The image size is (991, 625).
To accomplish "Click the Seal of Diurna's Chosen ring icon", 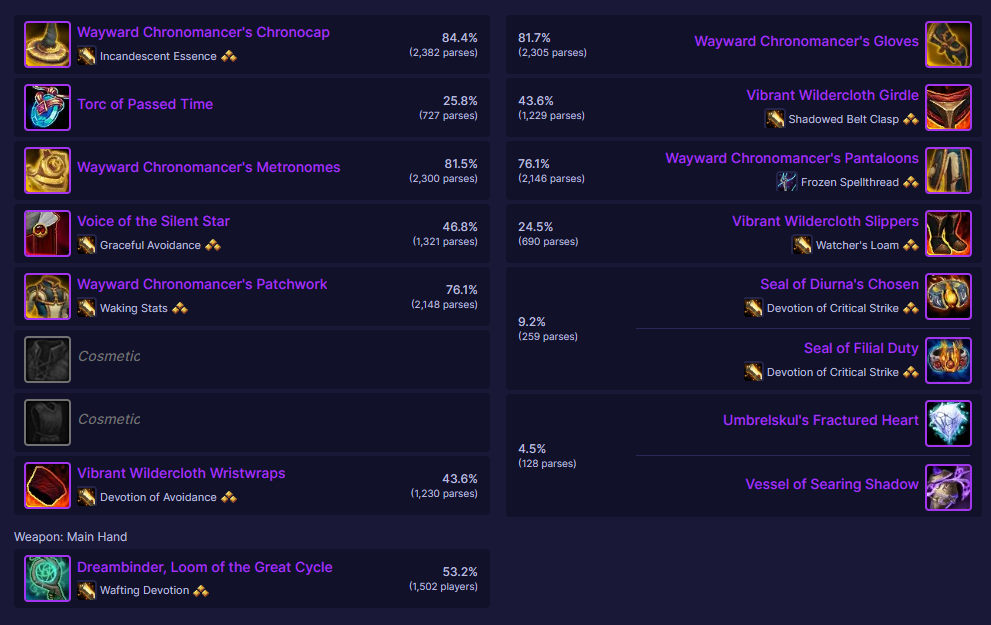I will click(948, 296).
